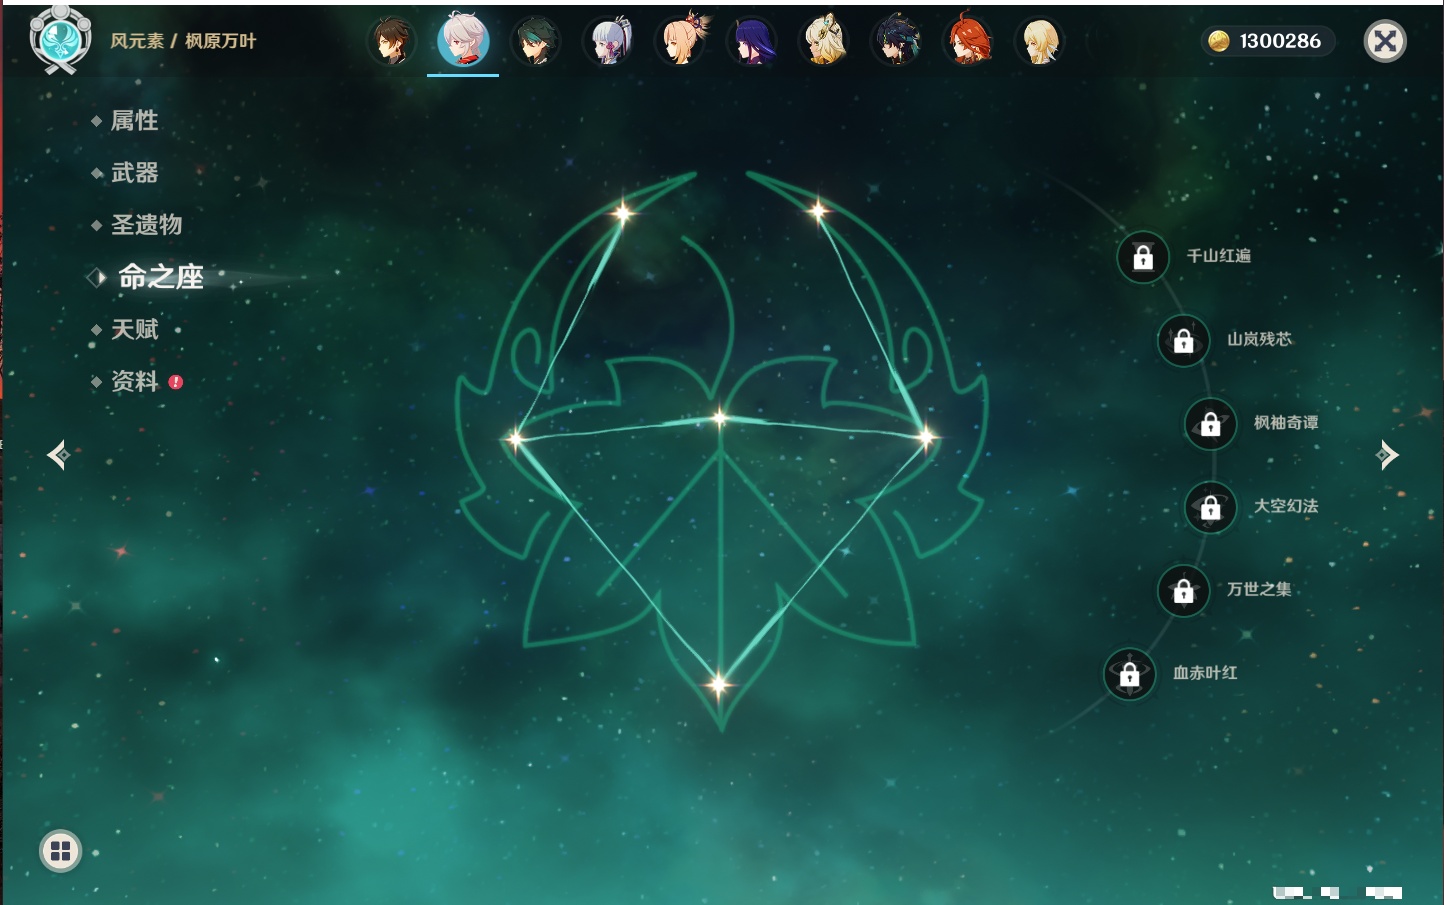This screenshot has height=905, width=1444.
Task: Click the constellation star at the far right
Action: tap(926, 437)
